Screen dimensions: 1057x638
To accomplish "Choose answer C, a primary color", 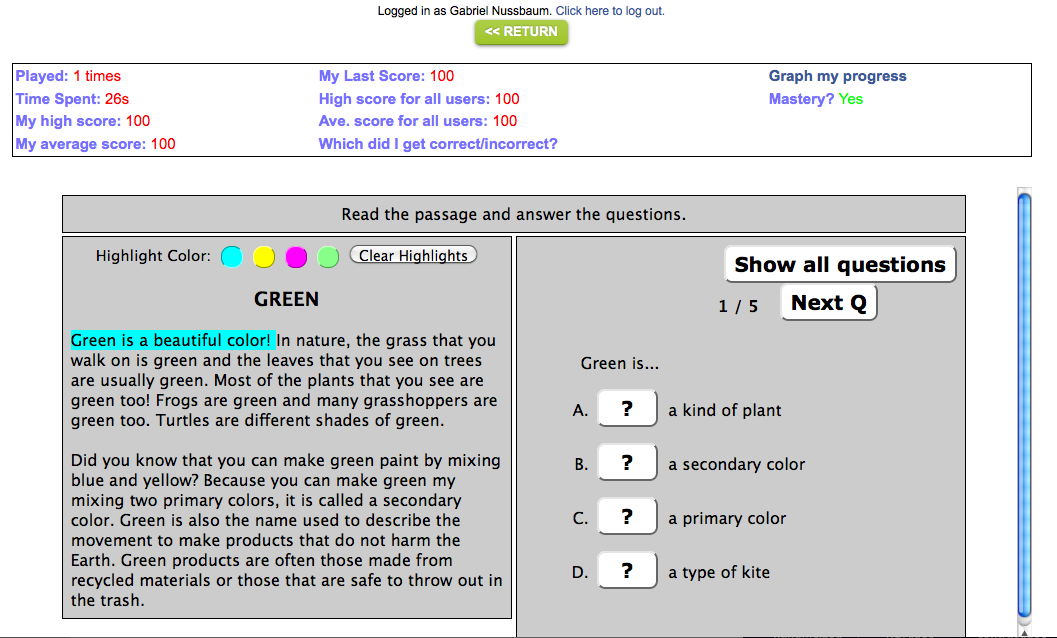I will (627, 517).
